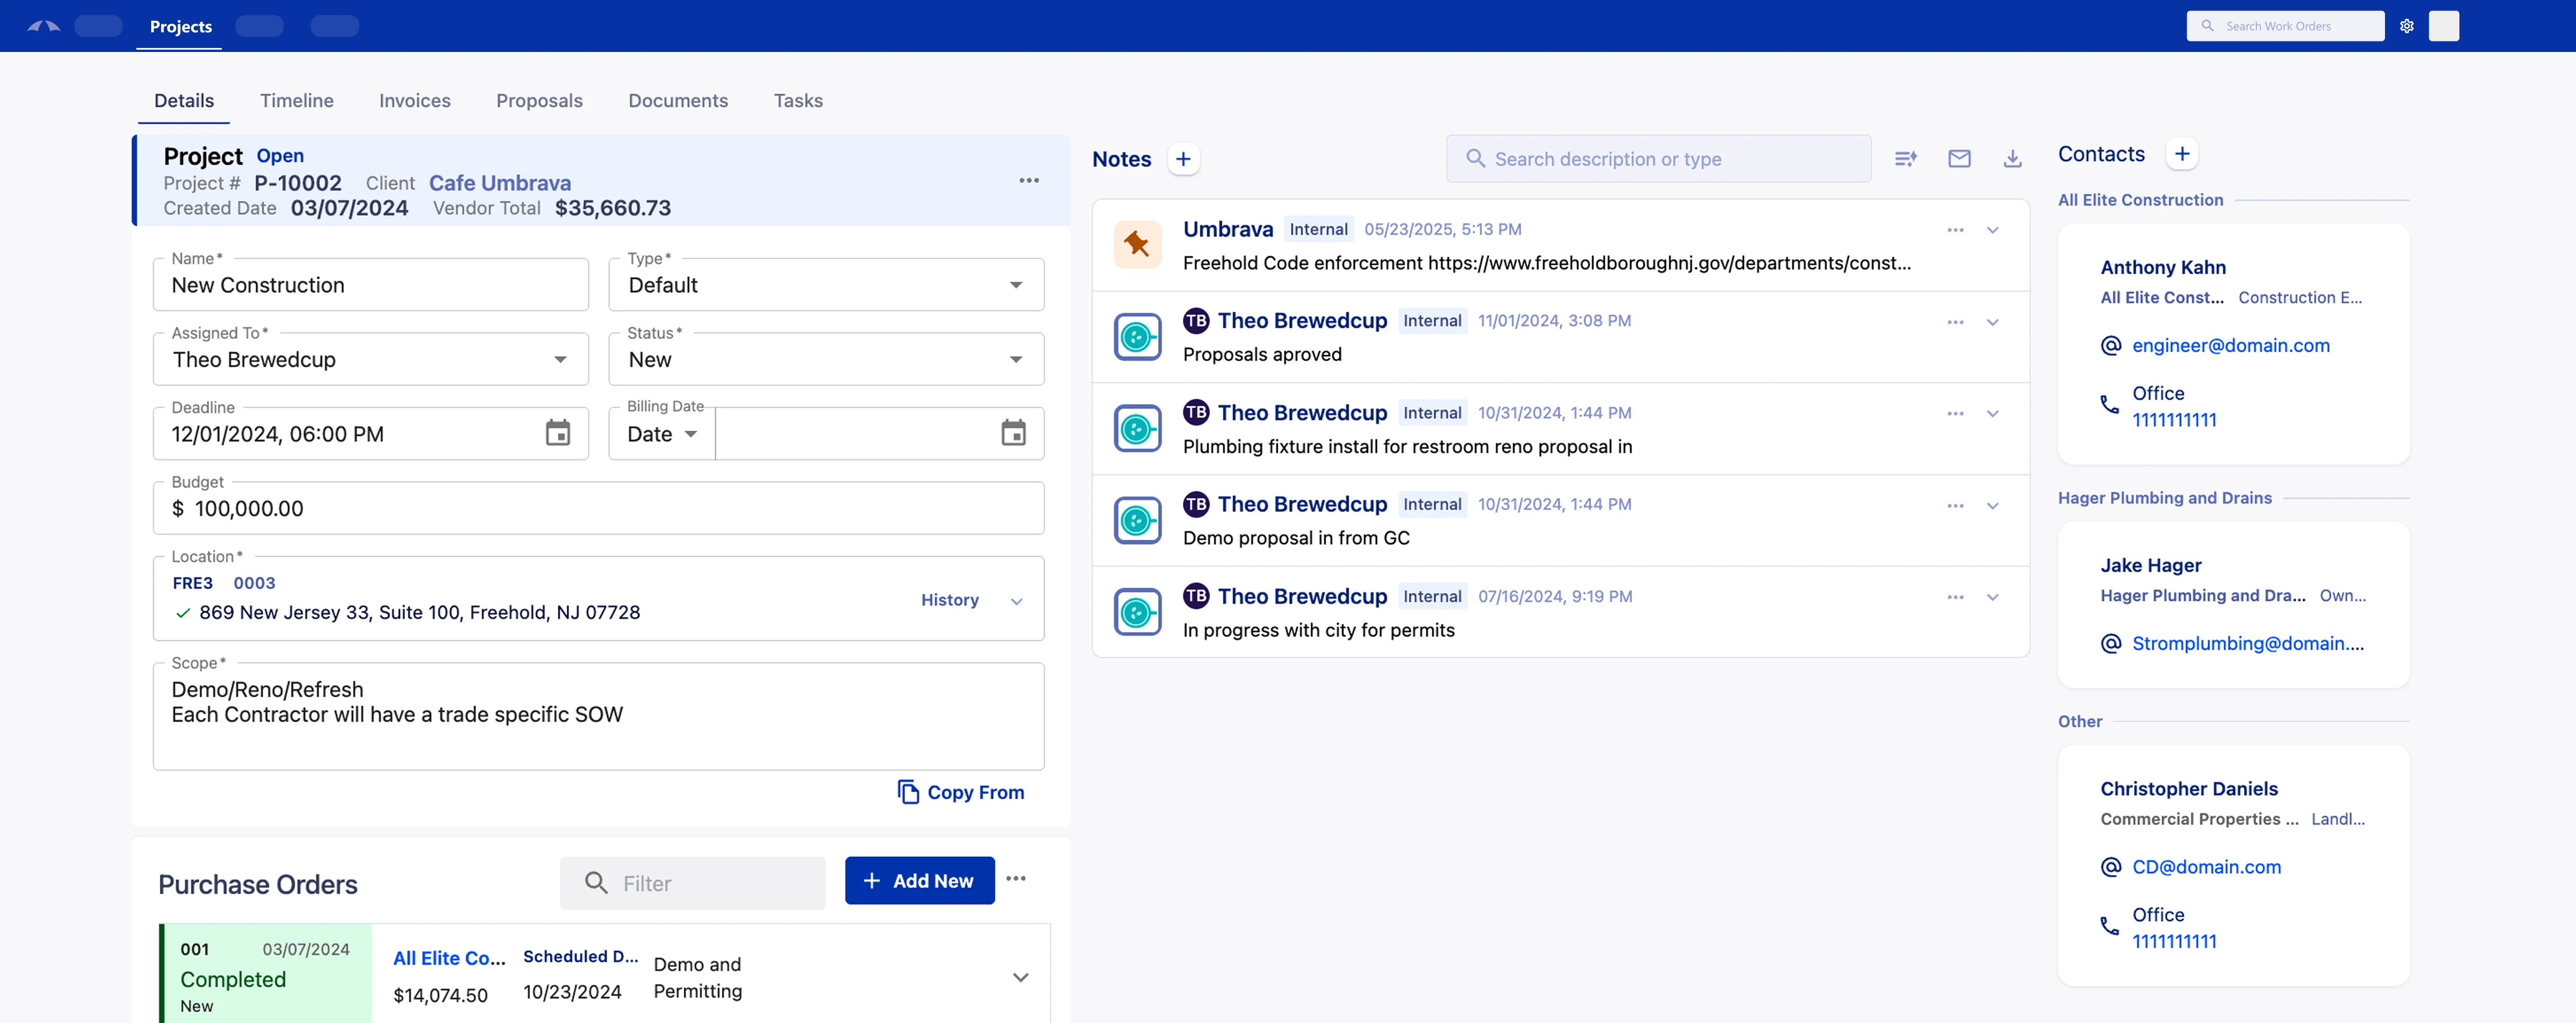Switch to the Documents tab
Viewport: 2576px width, 1023px height.
click(x=678, y=101)
